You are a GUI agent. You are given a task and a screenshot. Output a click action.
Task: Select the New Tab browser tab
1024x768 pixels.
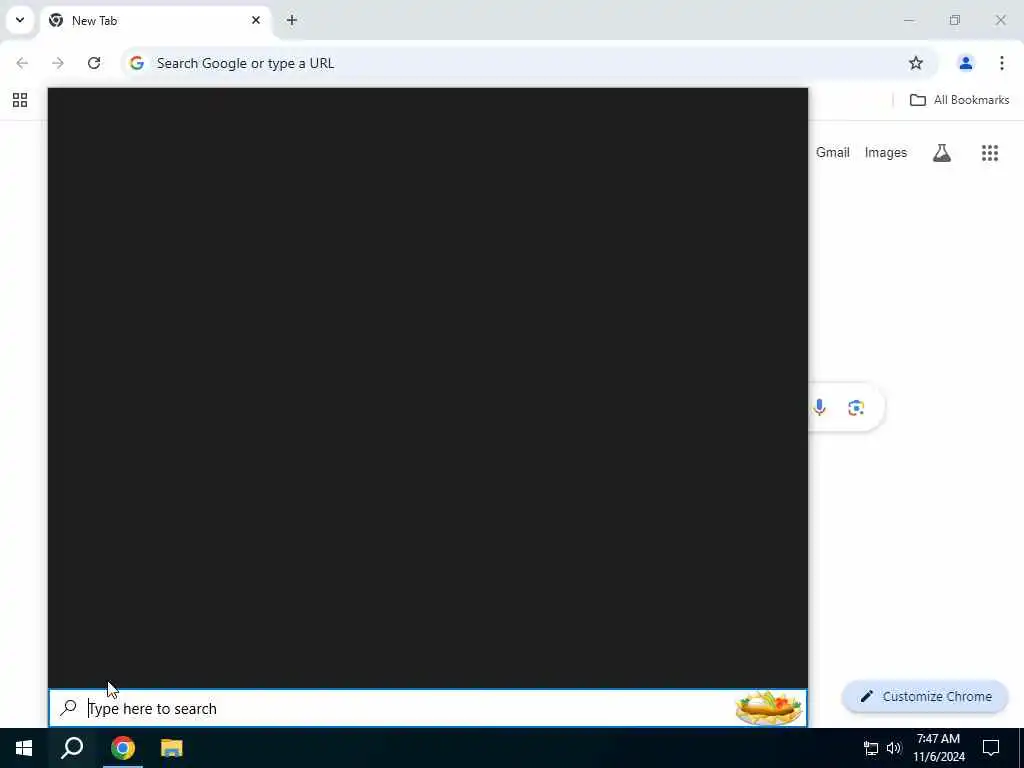point(155,21)
